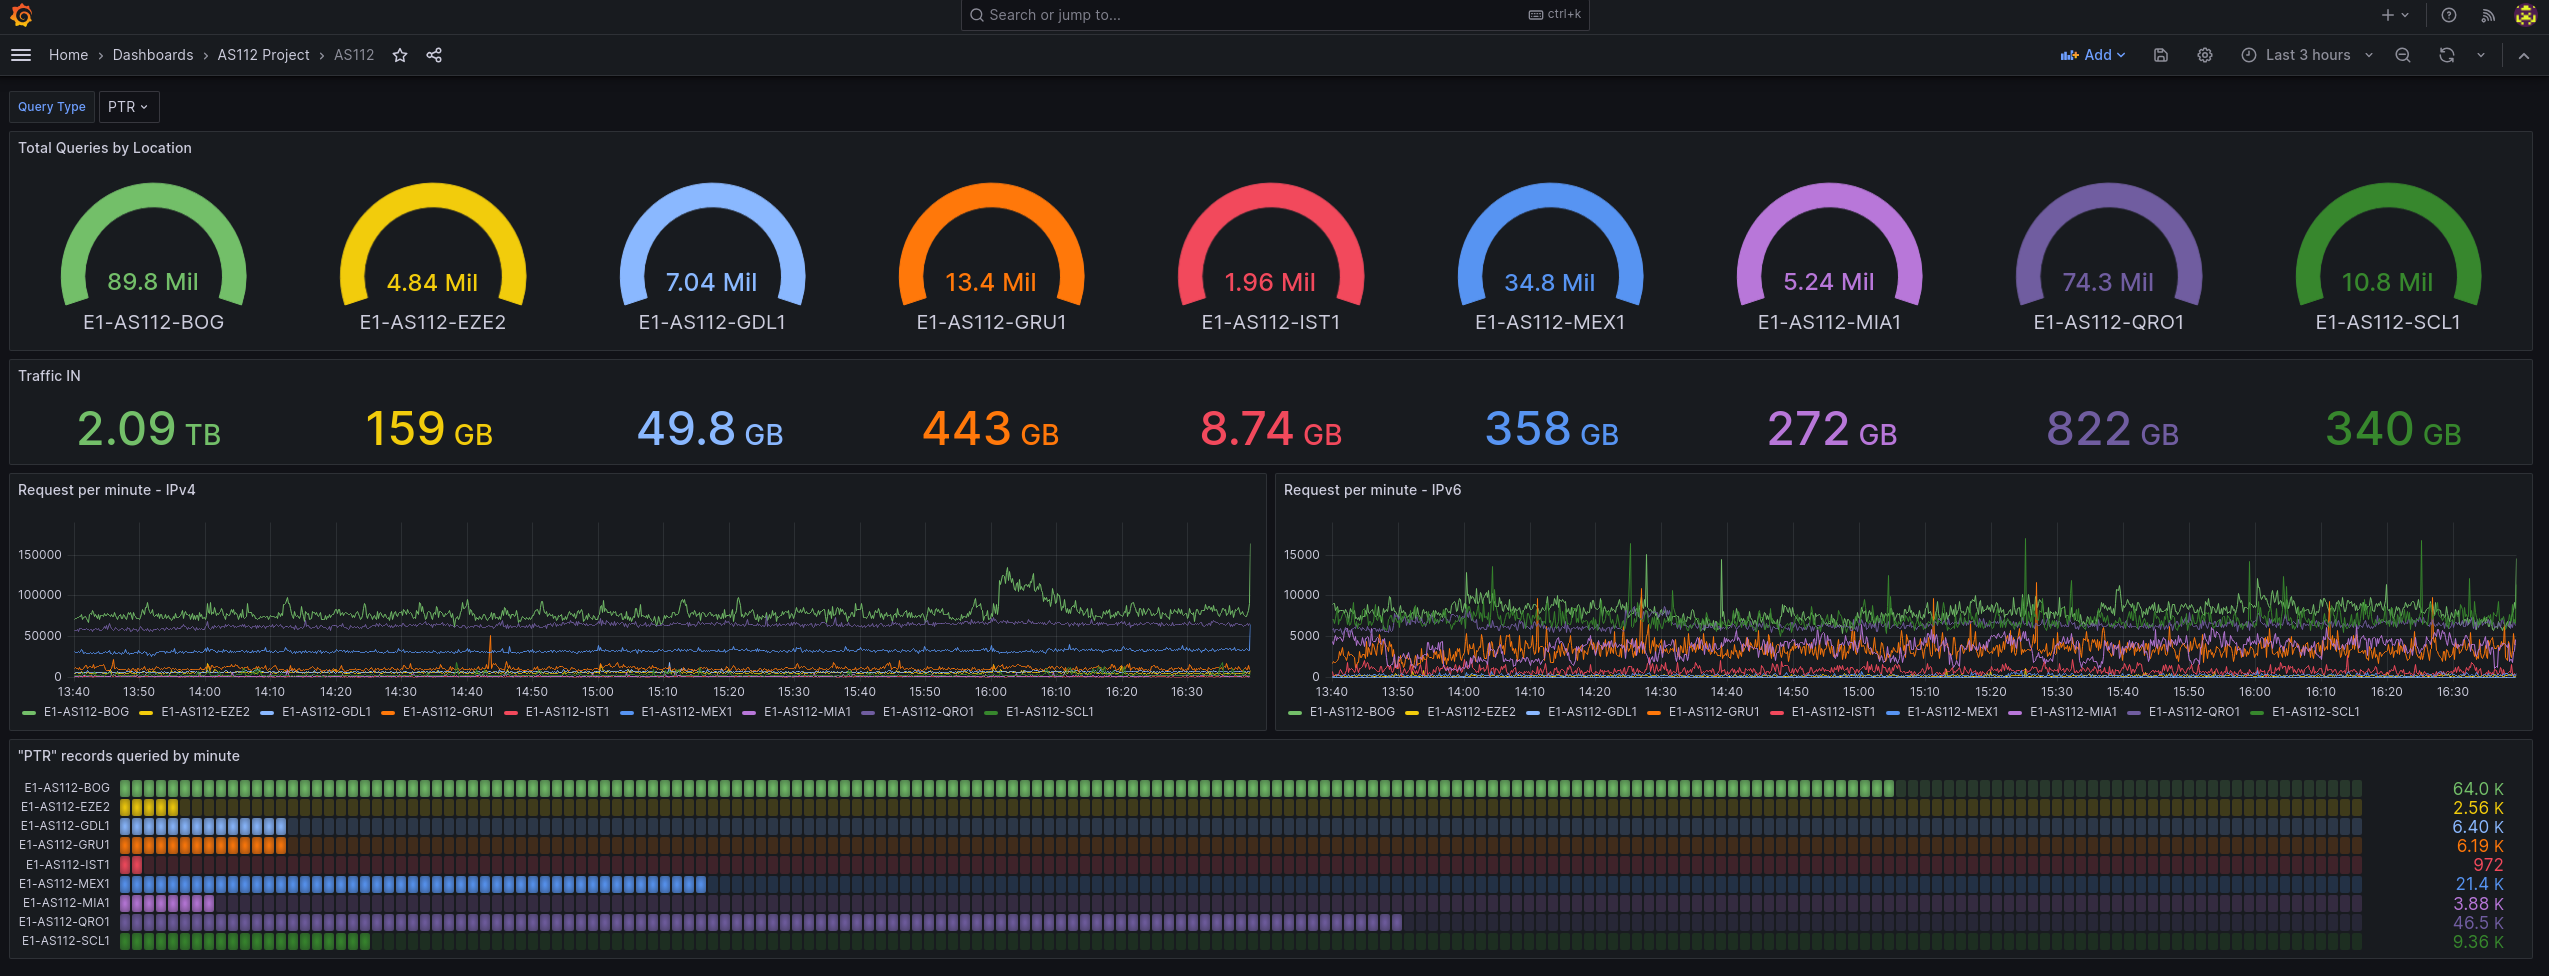Click the 64.0 K value for BOG row
2549x976 pixels.
pos(2478,789)
